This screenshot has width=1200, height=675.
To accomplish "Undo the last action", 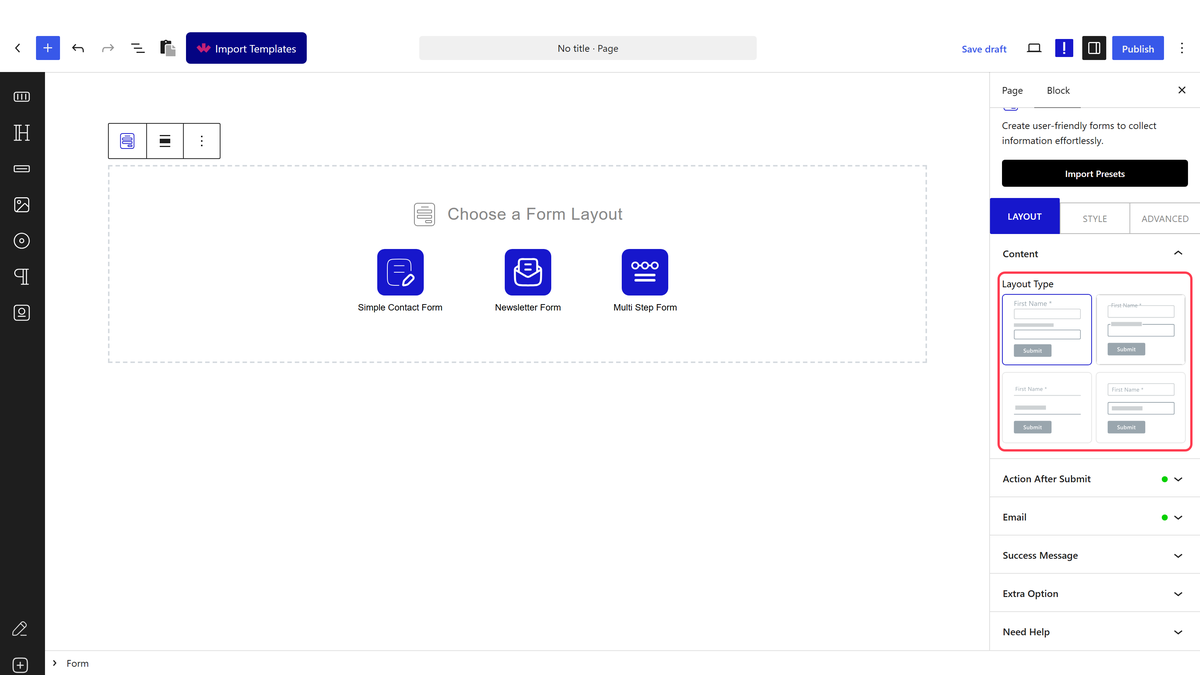I will [x=78, y=48].
